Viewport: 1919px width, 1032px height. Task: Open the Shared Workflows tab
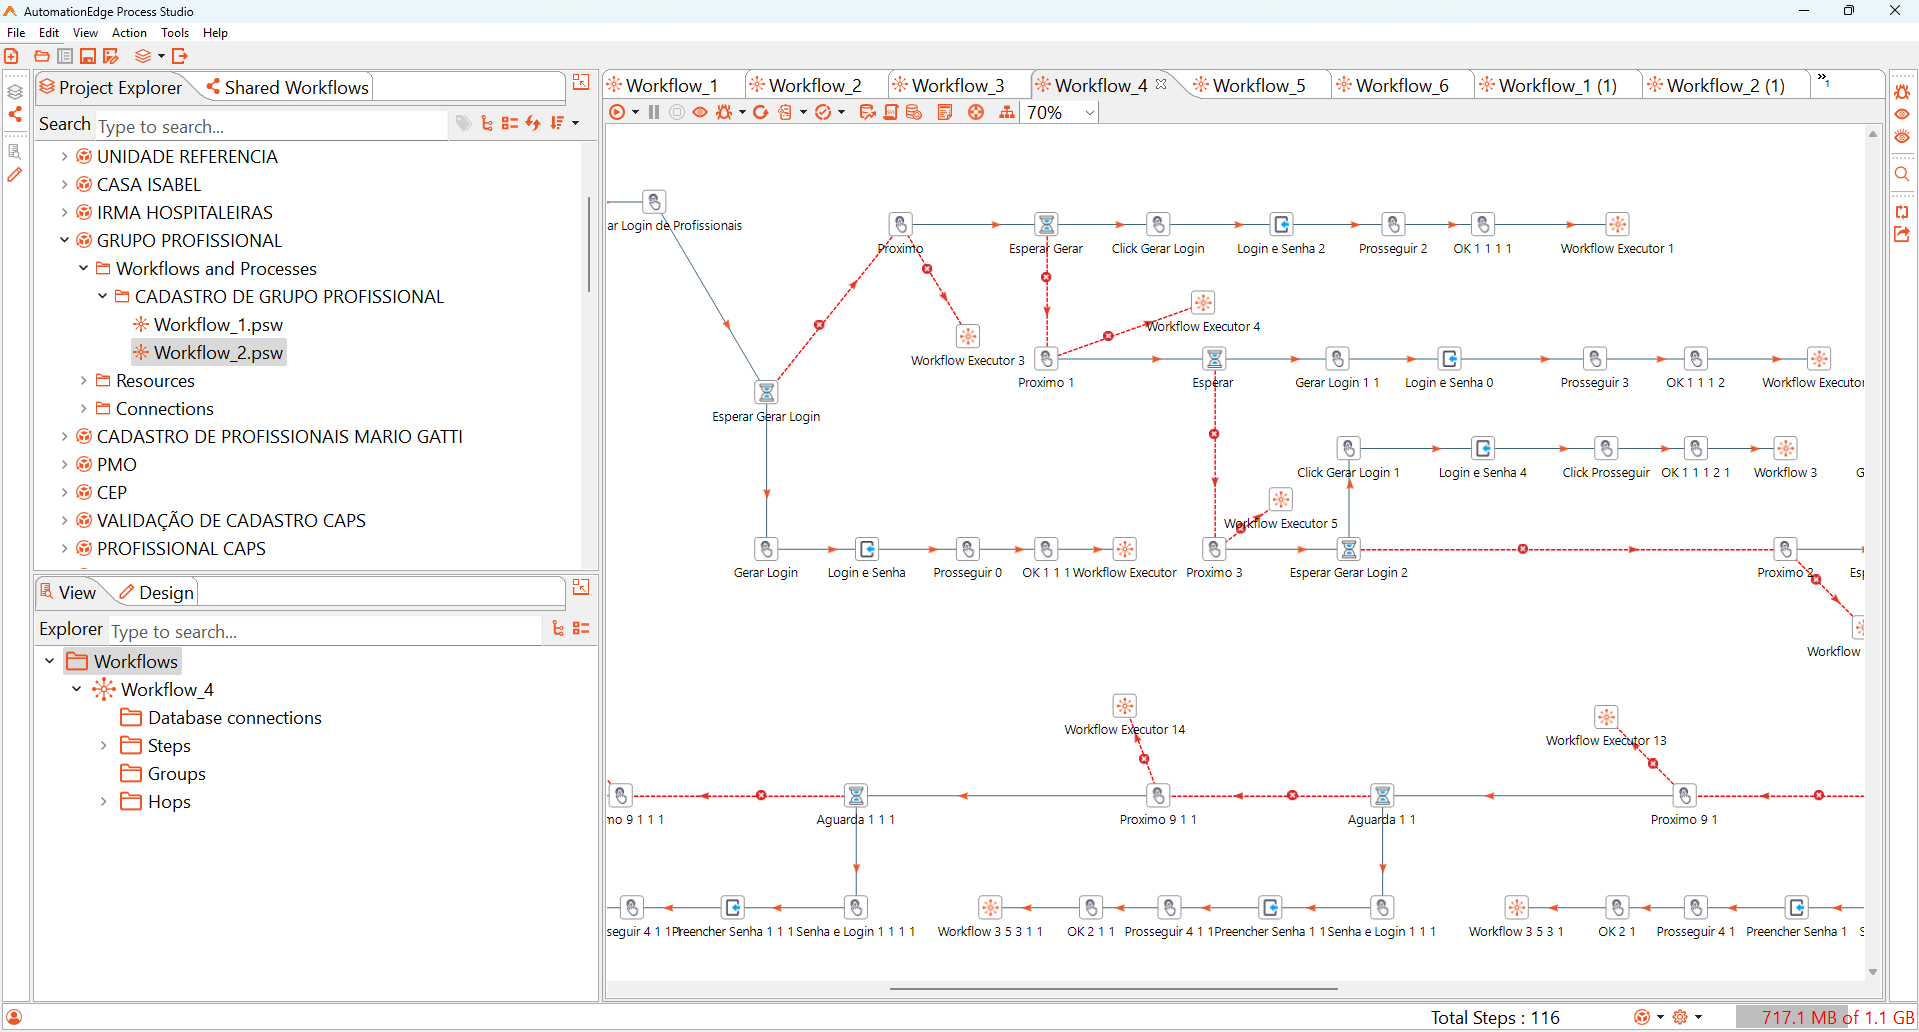point(287,87)
